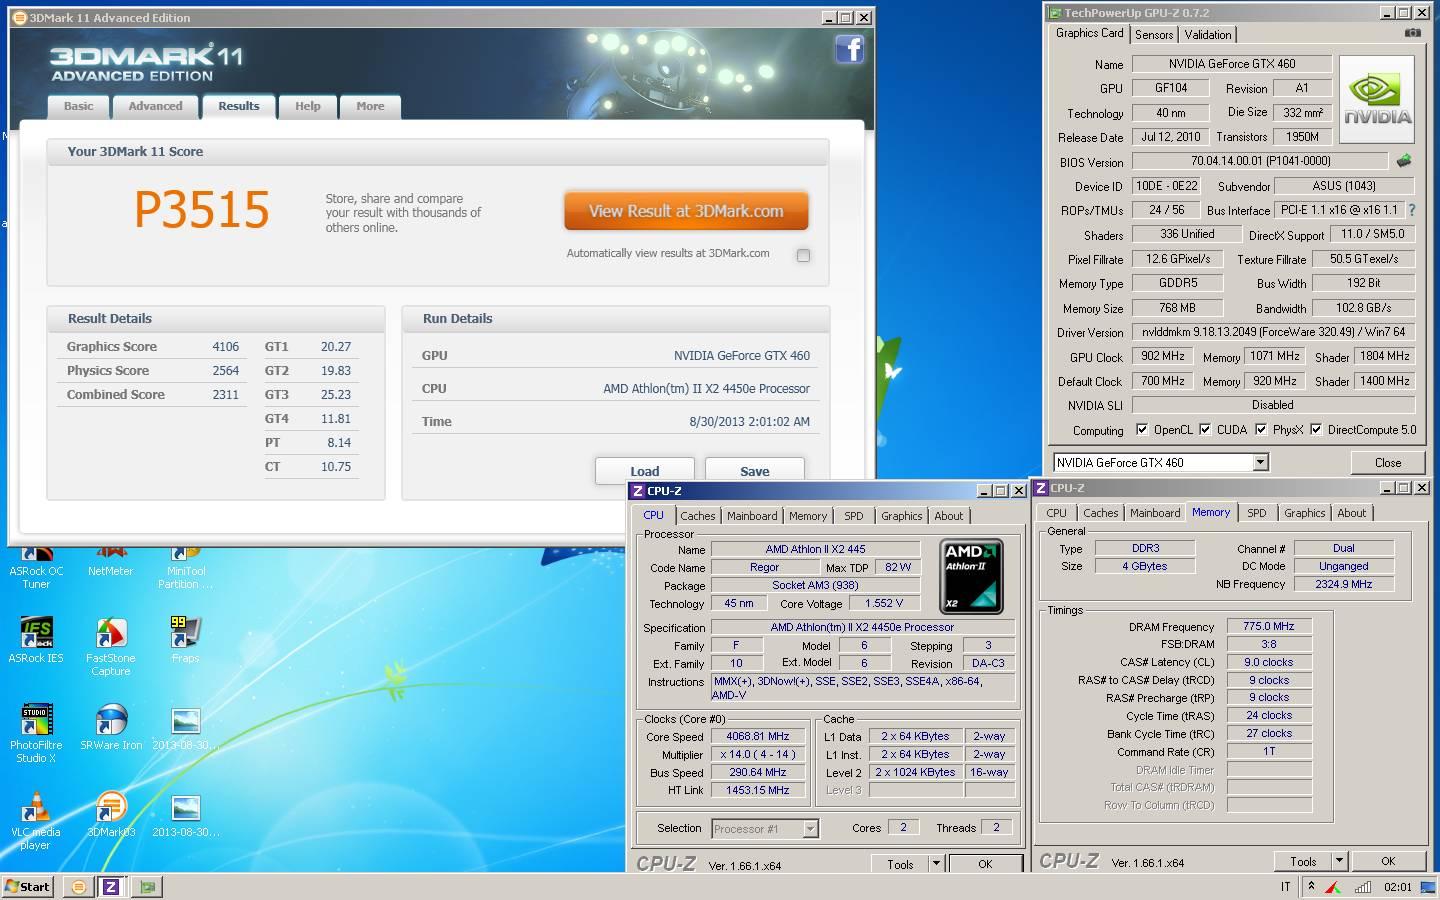
Task: Open the GPU selection dropdown in GPU-Z
Action: (1261, 462)
